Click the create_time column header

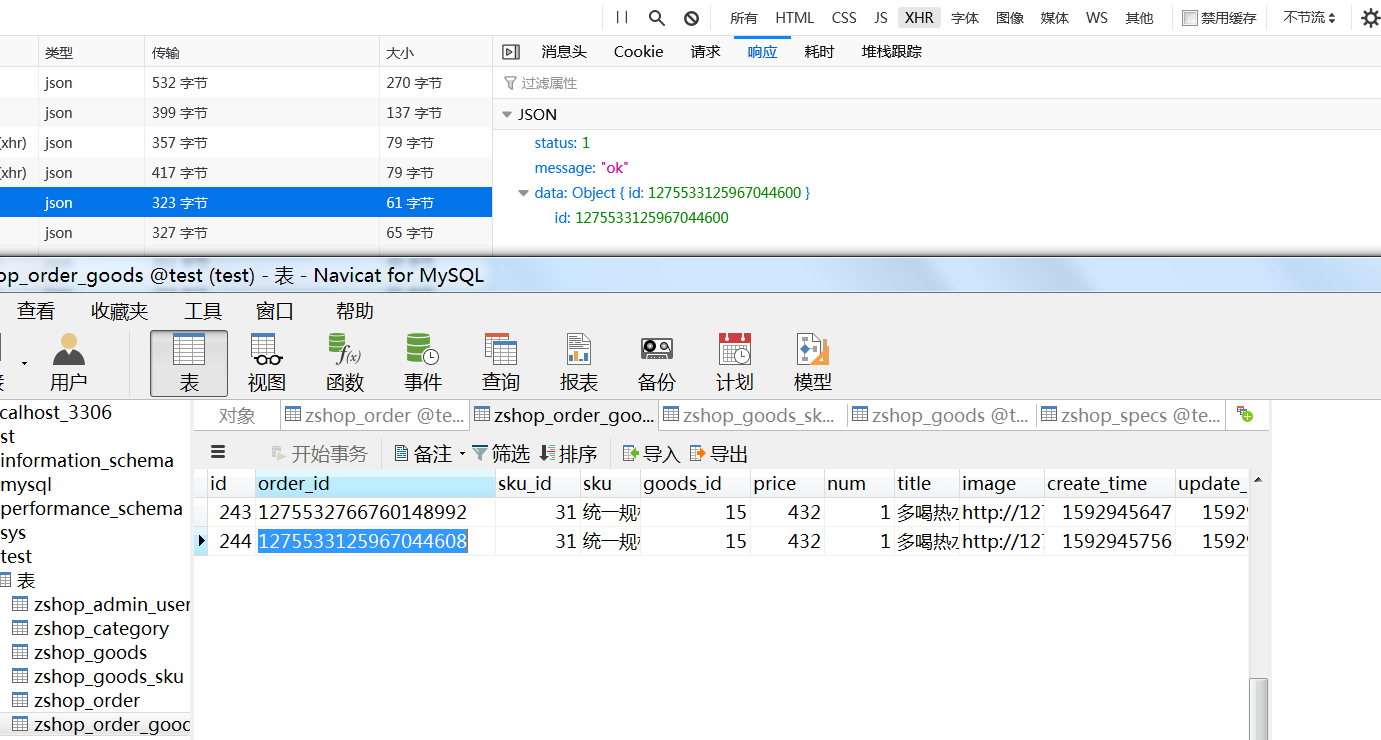click(1109, 484)
